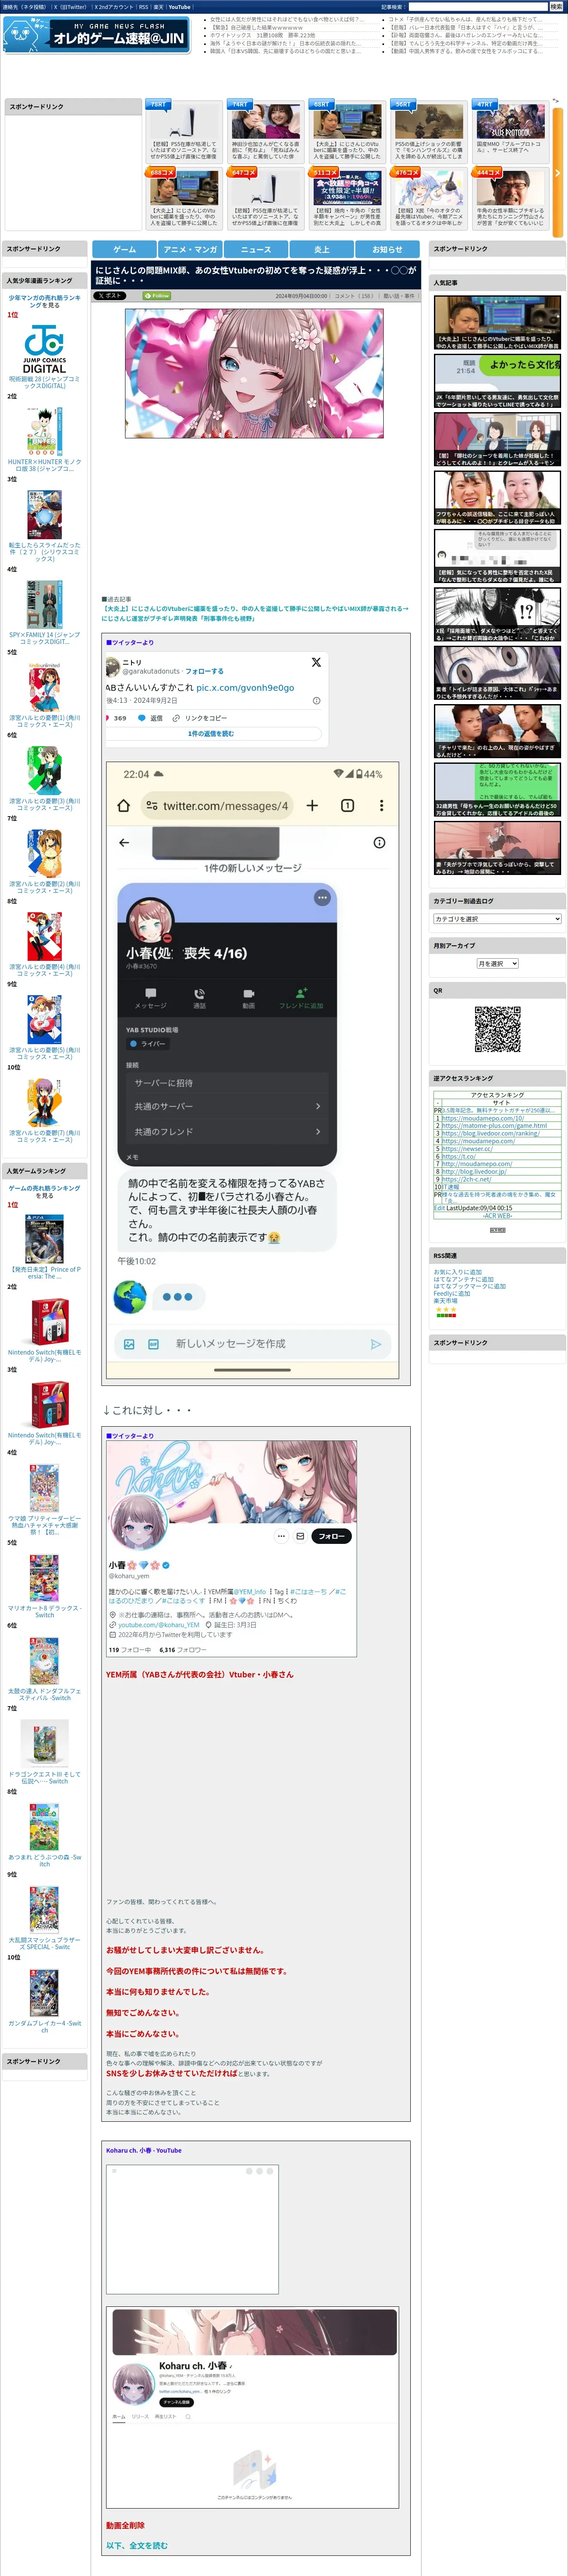Click フォローする in ニトリ's tweet
568x2576 pixels.
coord(204,671)
